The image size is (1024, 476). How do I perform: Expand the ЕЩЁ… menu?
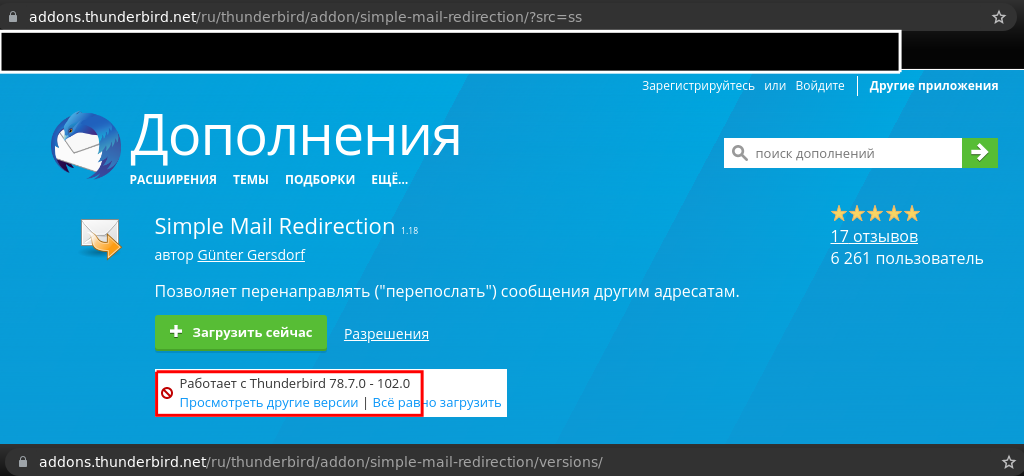pos(390,180)
